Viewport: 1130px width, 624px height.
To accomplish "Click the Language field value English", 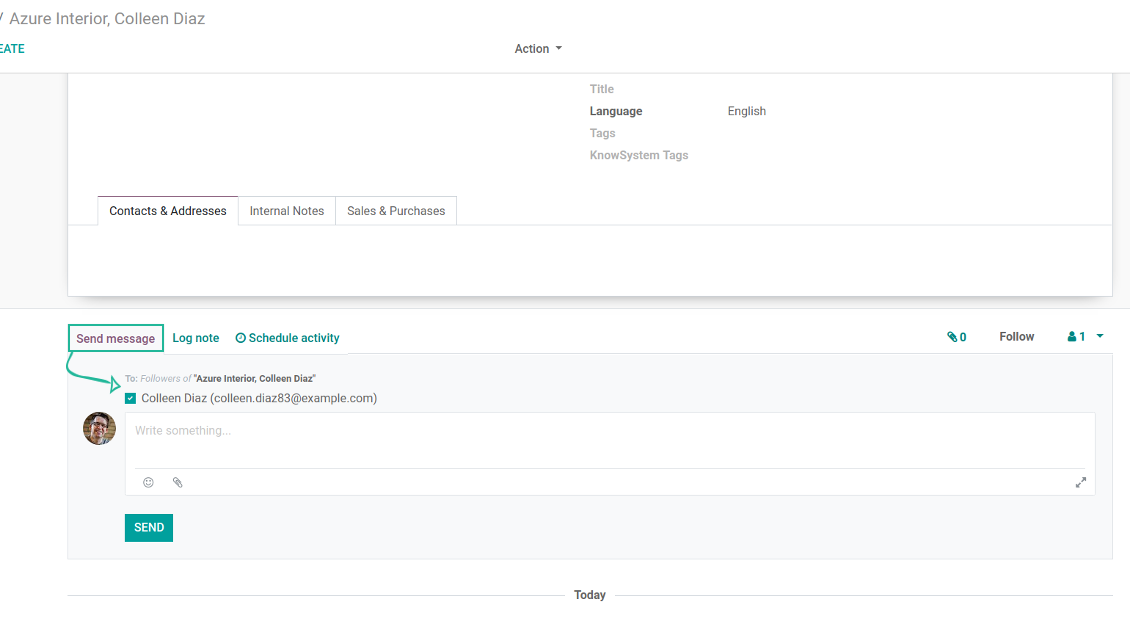I will click(746, 111).
